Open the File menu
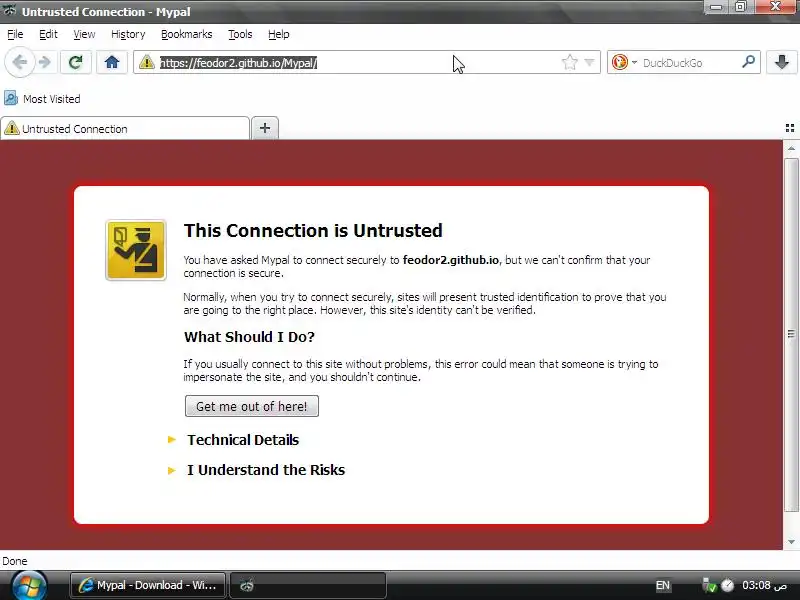 (15, 34)
